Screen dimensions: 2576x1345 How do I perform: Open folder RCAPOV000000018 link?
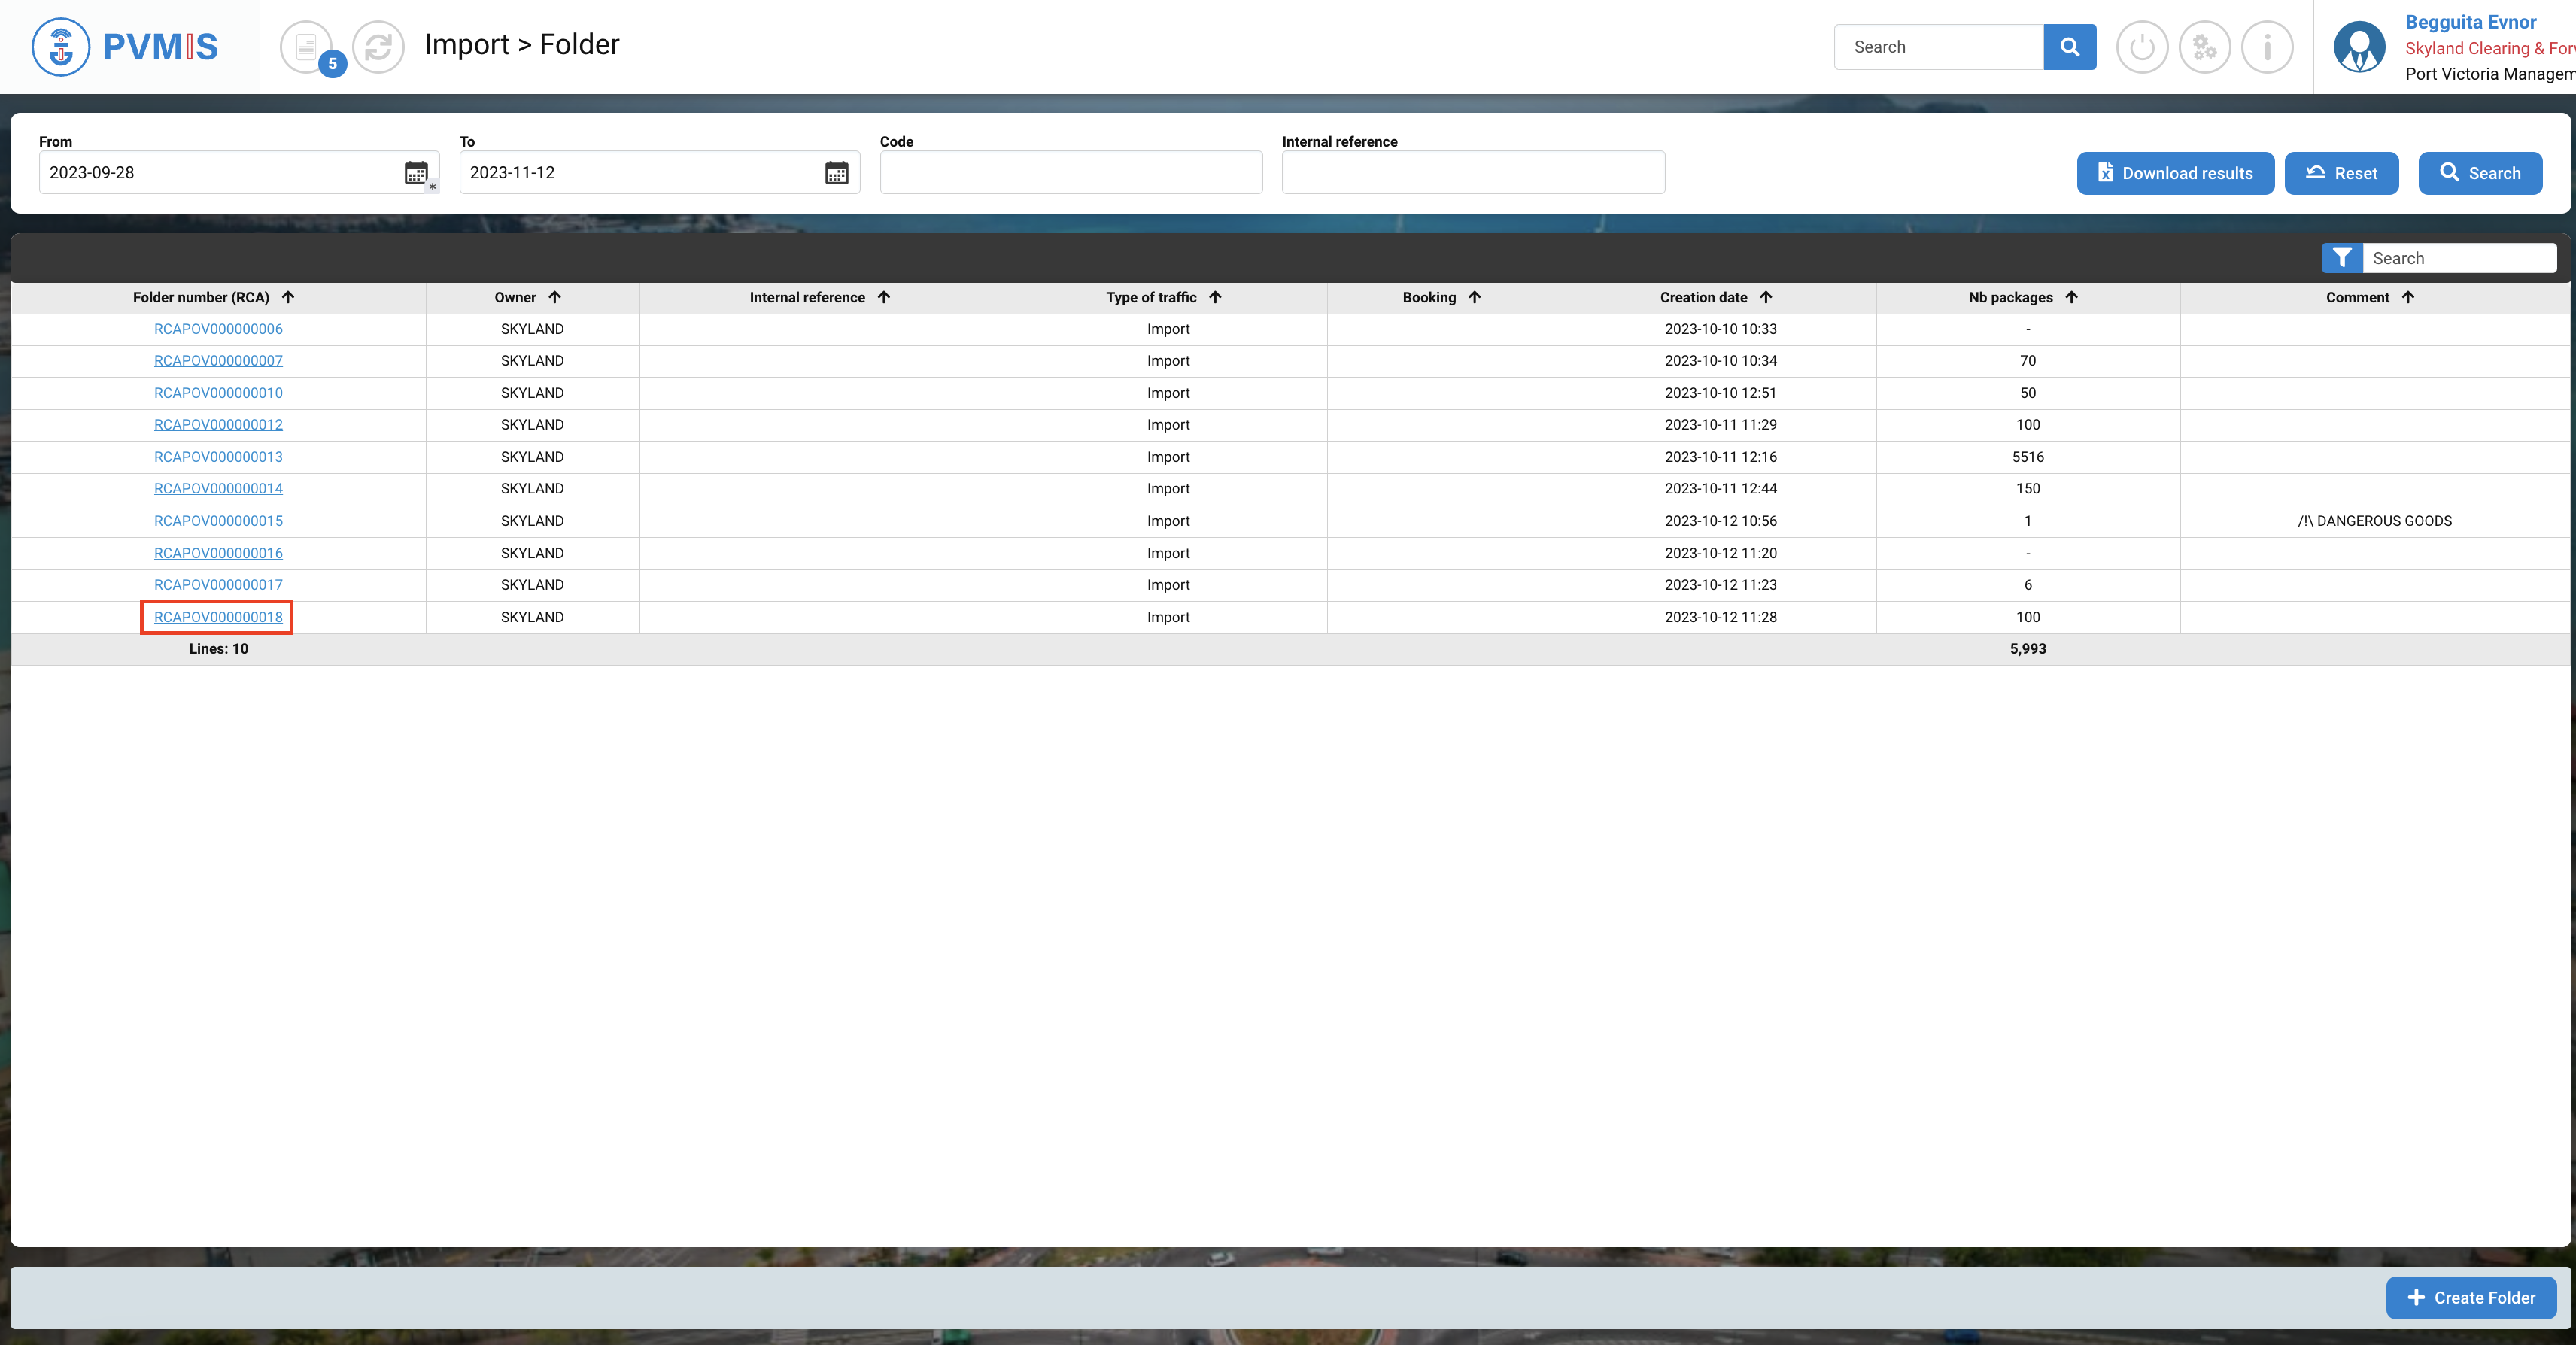tap(218, 617)
